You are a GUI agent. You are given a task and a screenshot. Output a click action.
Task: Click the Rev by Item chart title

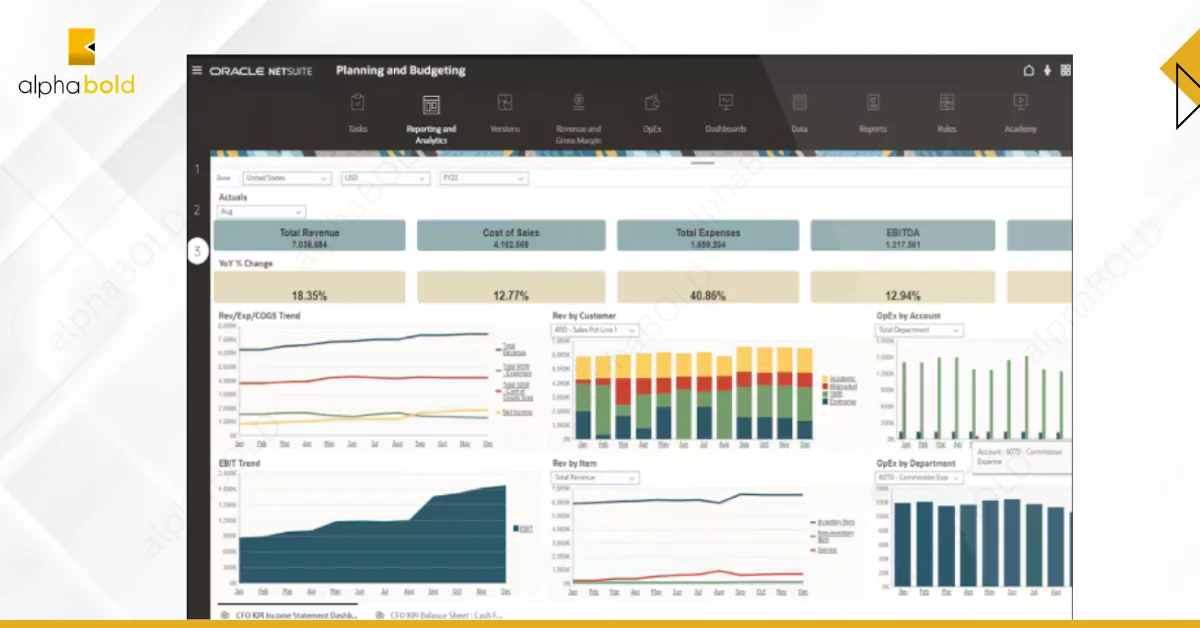pos(575,464)
